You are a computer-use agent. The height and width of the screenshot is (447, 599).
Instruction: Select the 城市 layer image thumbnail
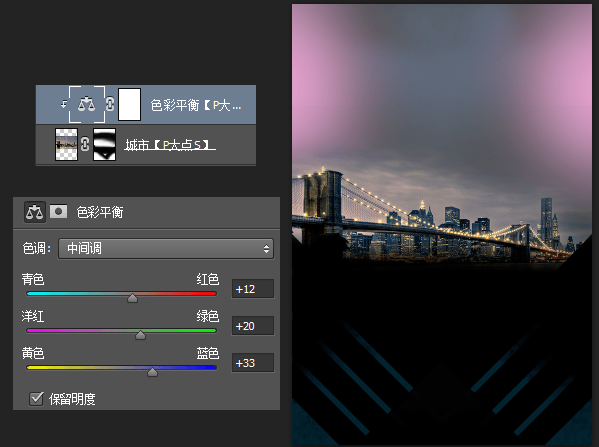pos(66,144)
